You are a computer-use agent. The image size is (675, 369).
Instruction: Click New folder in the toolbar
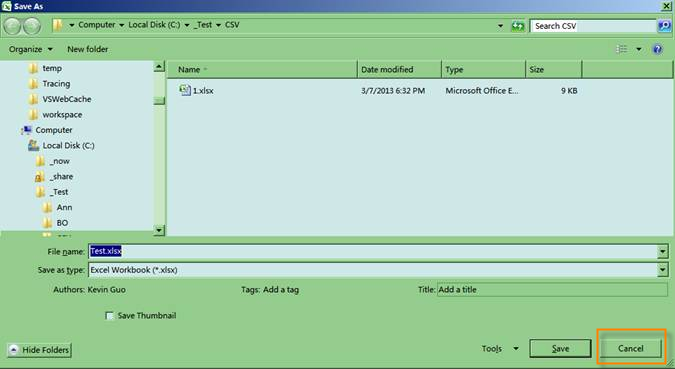click(87, 49)
